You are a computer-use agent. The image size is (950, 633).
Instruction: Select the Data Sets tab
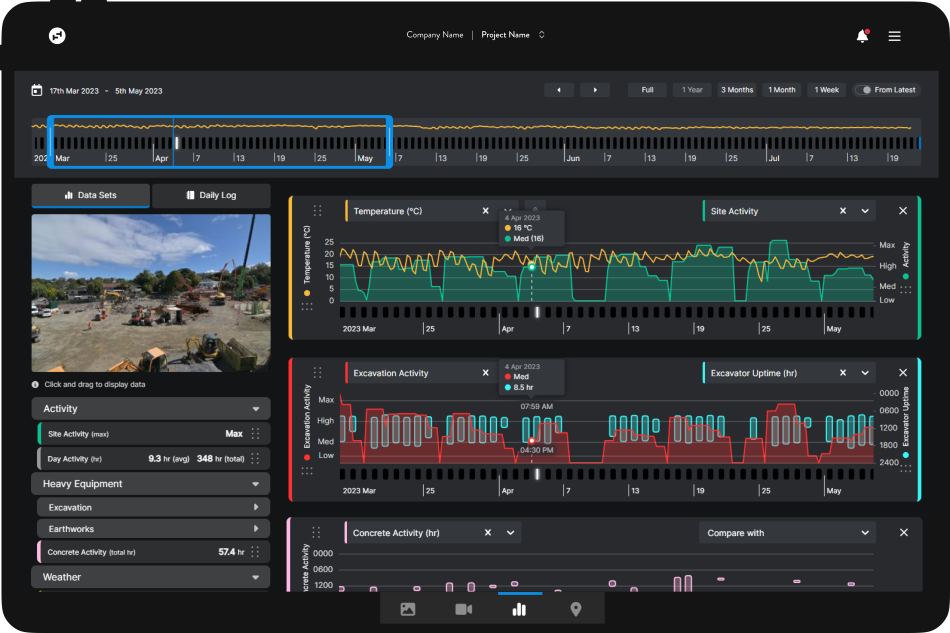[x=90, y=195]
